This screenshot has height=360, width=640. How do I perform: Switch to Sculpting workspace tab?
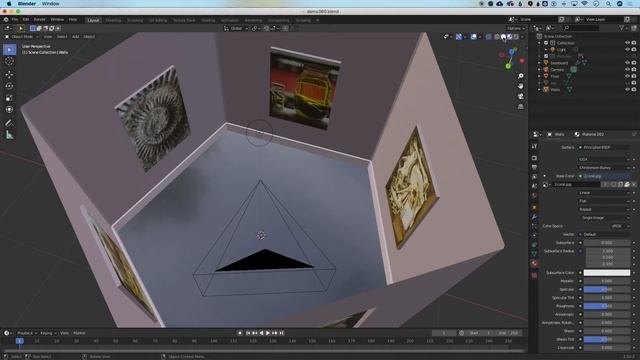[135, 20]
